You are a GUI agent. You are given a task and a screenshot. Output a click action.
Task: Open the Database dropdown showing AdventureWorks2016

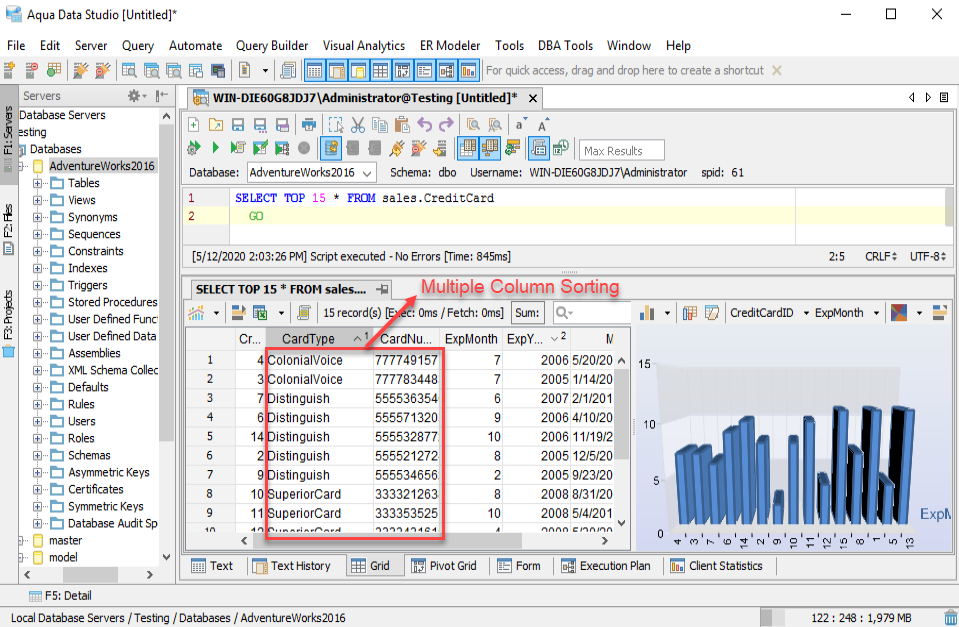click(311, 173)
